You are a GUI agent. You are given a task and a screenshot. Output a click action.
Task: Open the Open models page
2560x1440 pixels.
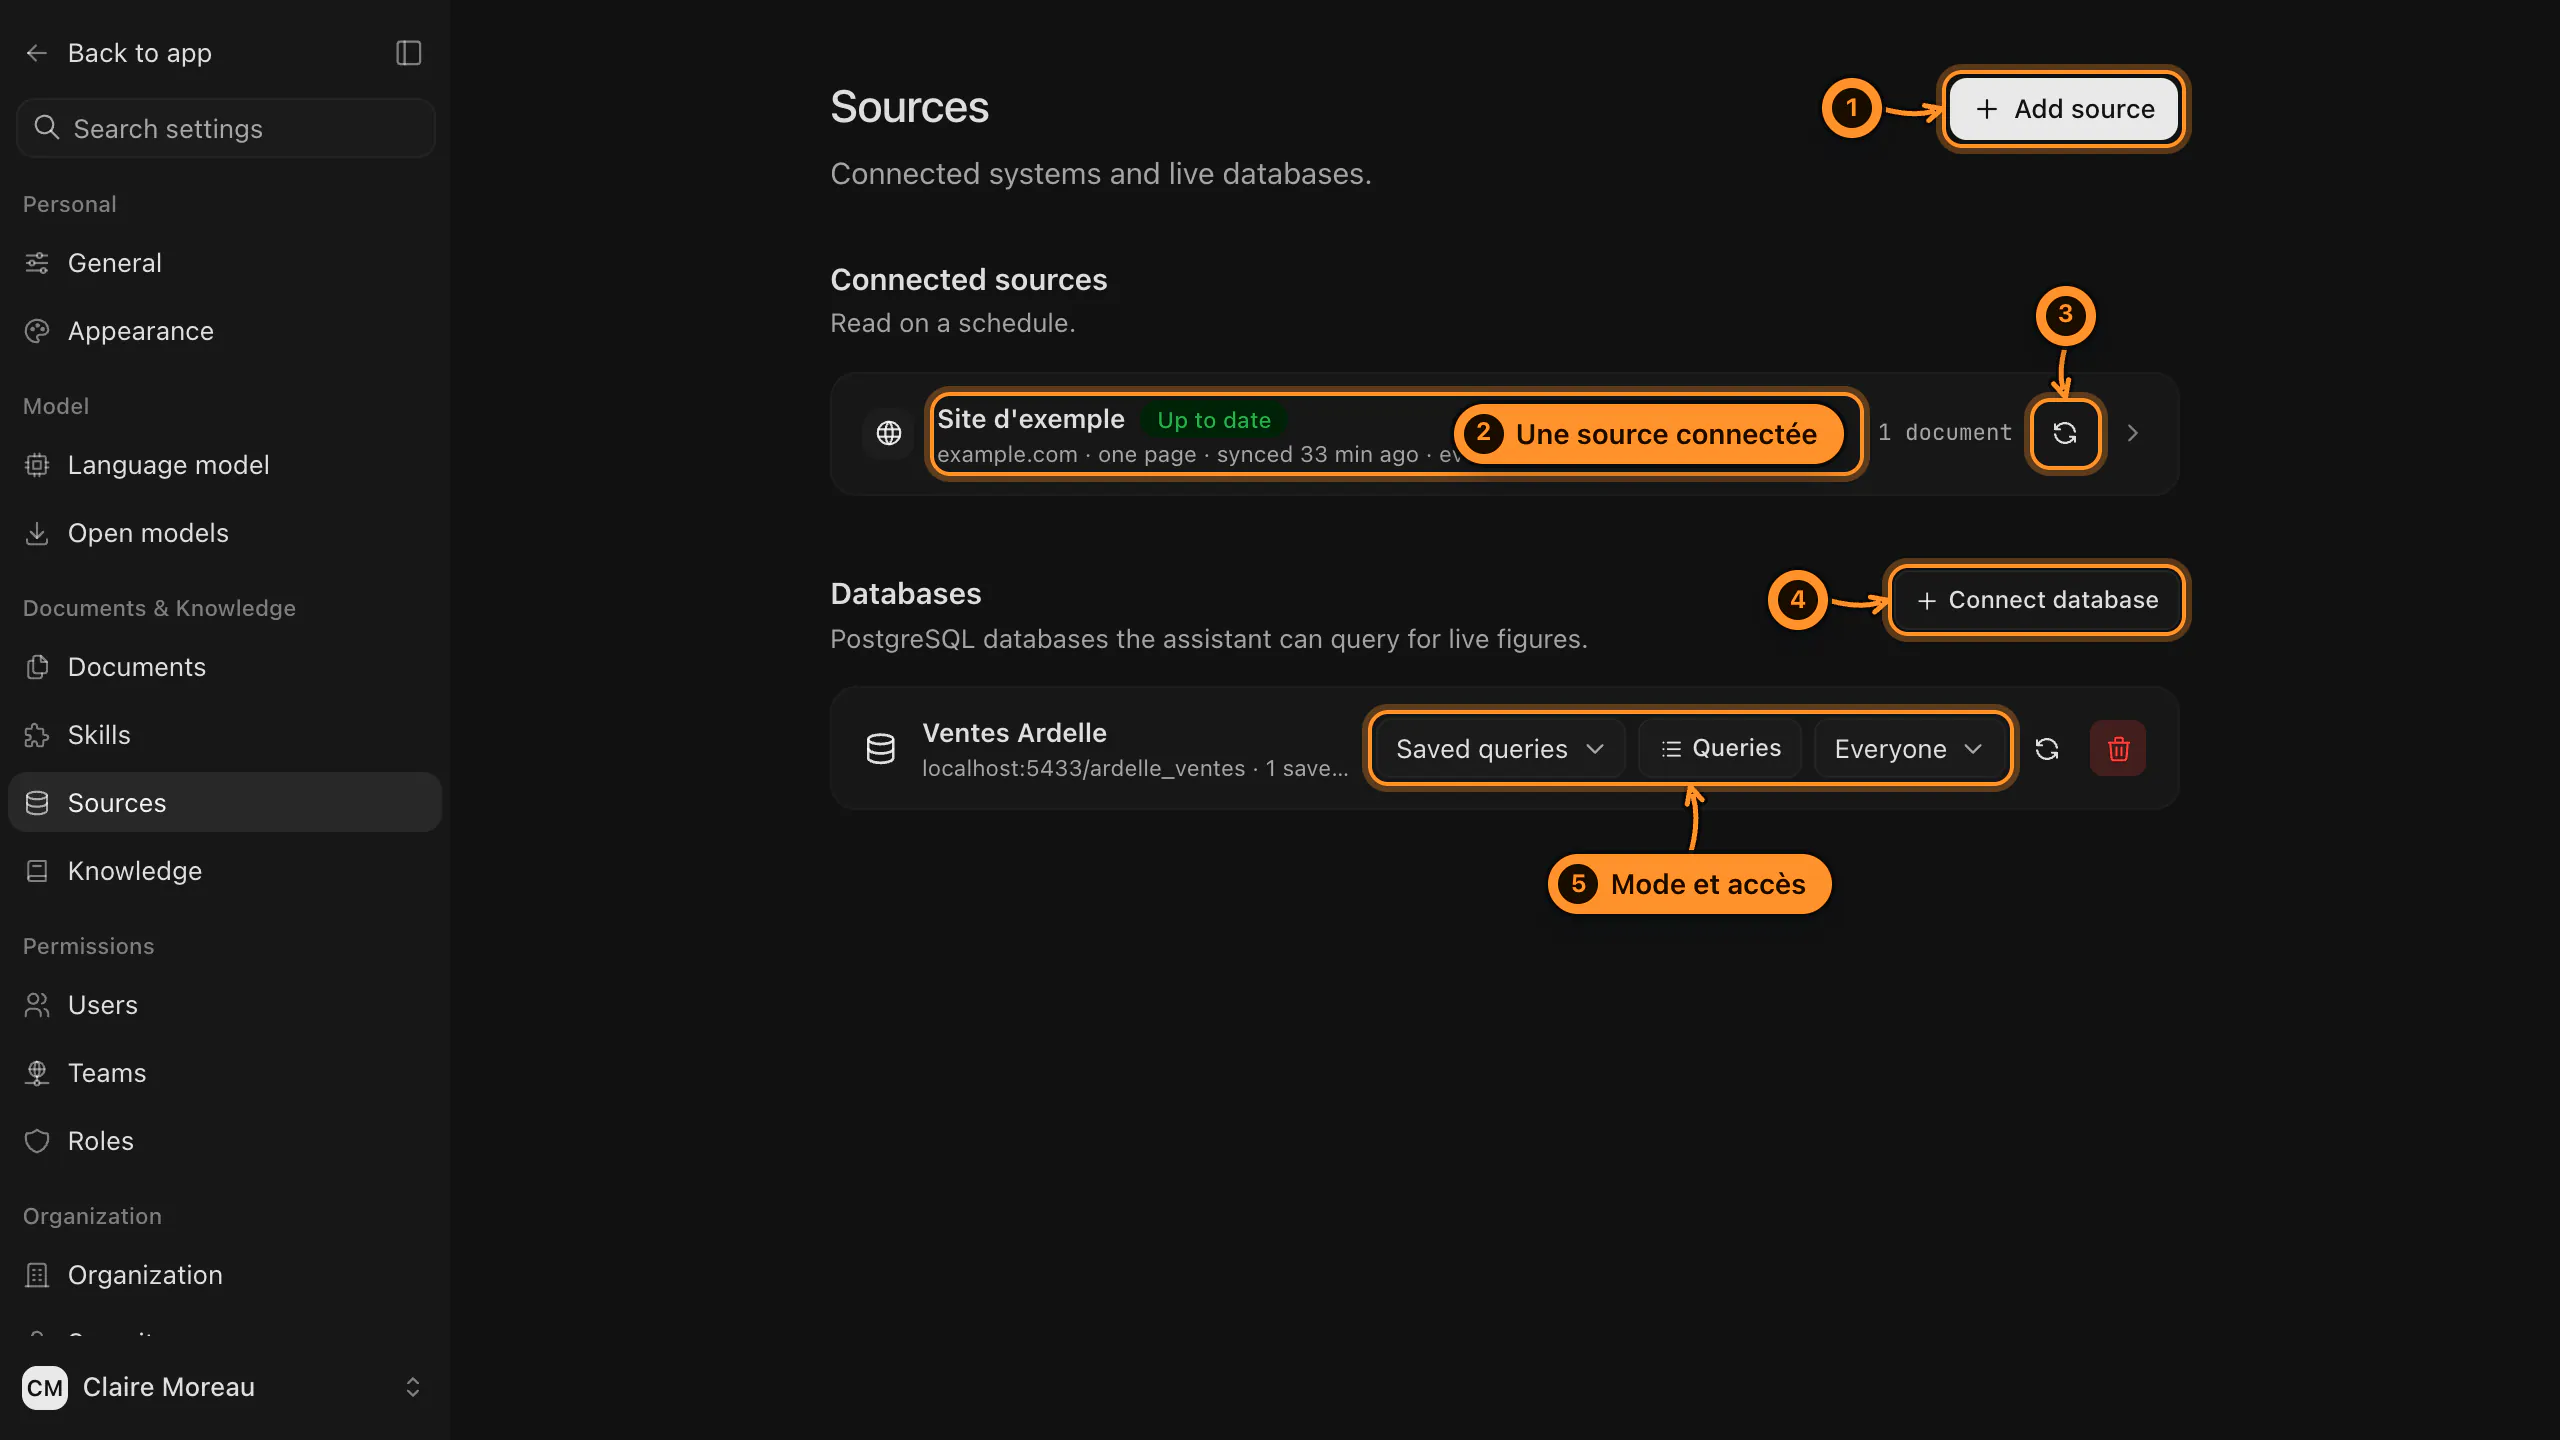pyautogui.click(x=225, y=533)
